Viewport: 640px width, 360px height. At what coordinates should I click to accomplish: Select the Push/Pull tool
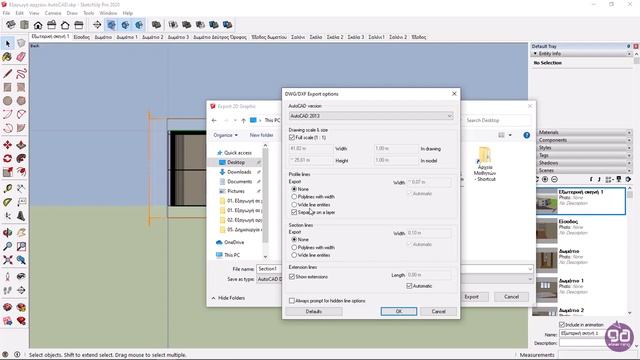(x=21, y=145)
